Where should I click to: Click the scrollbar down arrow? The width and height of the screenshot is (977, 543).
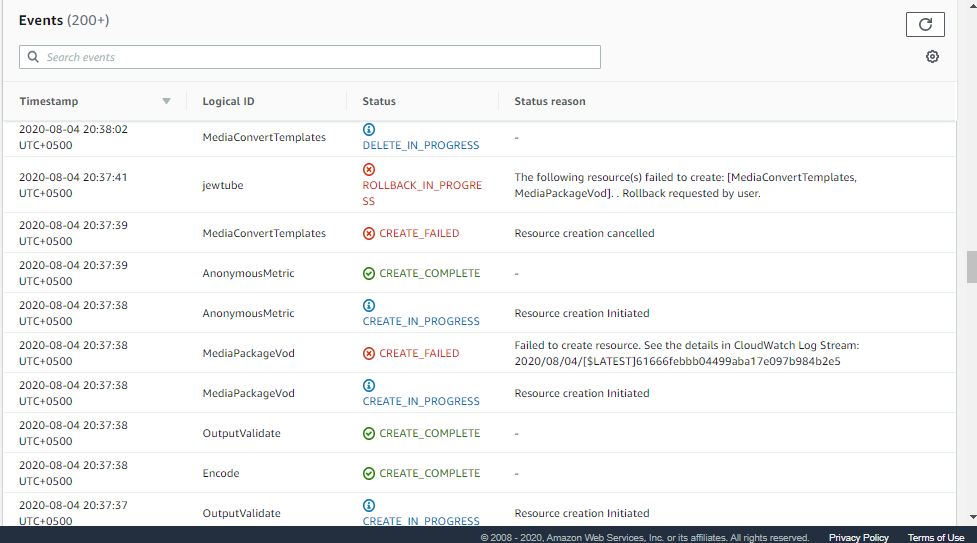[972, 517]
